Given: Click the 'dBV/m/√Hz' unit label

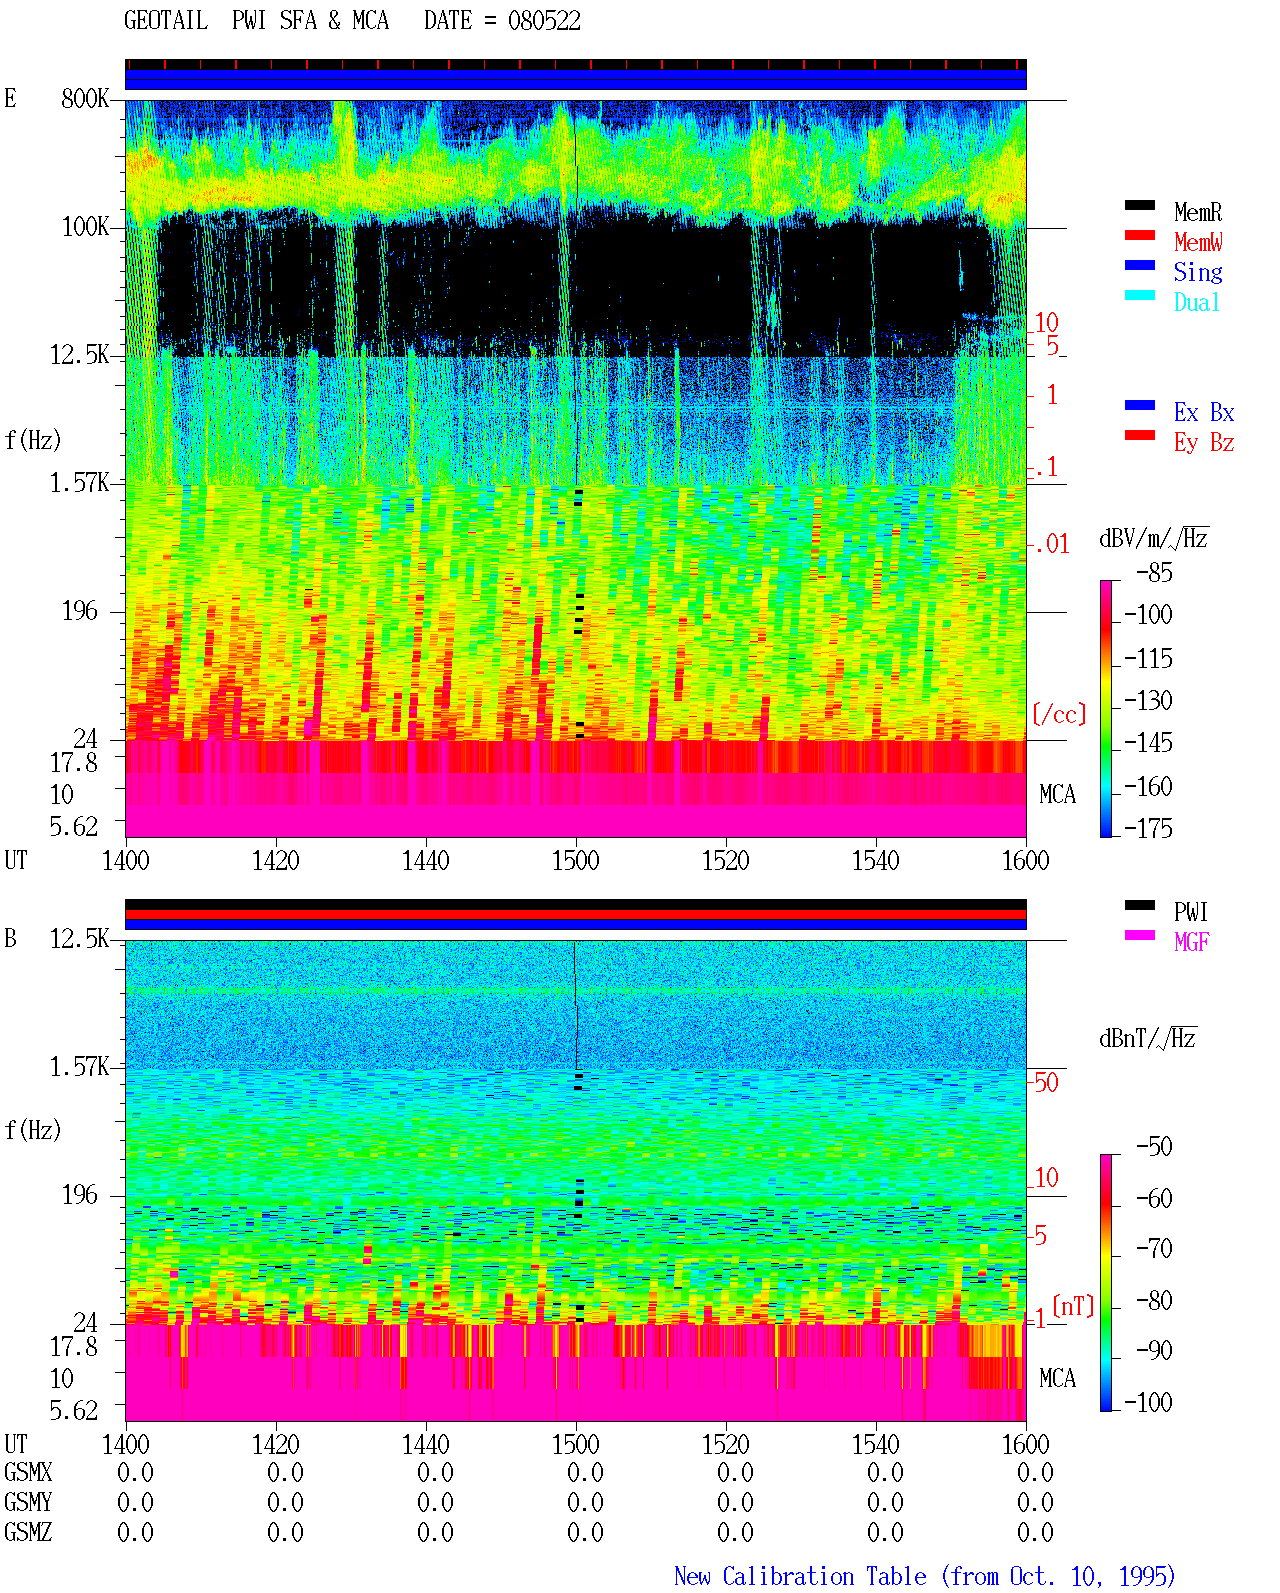Looking at the screenshot, I should [1154, 538].
